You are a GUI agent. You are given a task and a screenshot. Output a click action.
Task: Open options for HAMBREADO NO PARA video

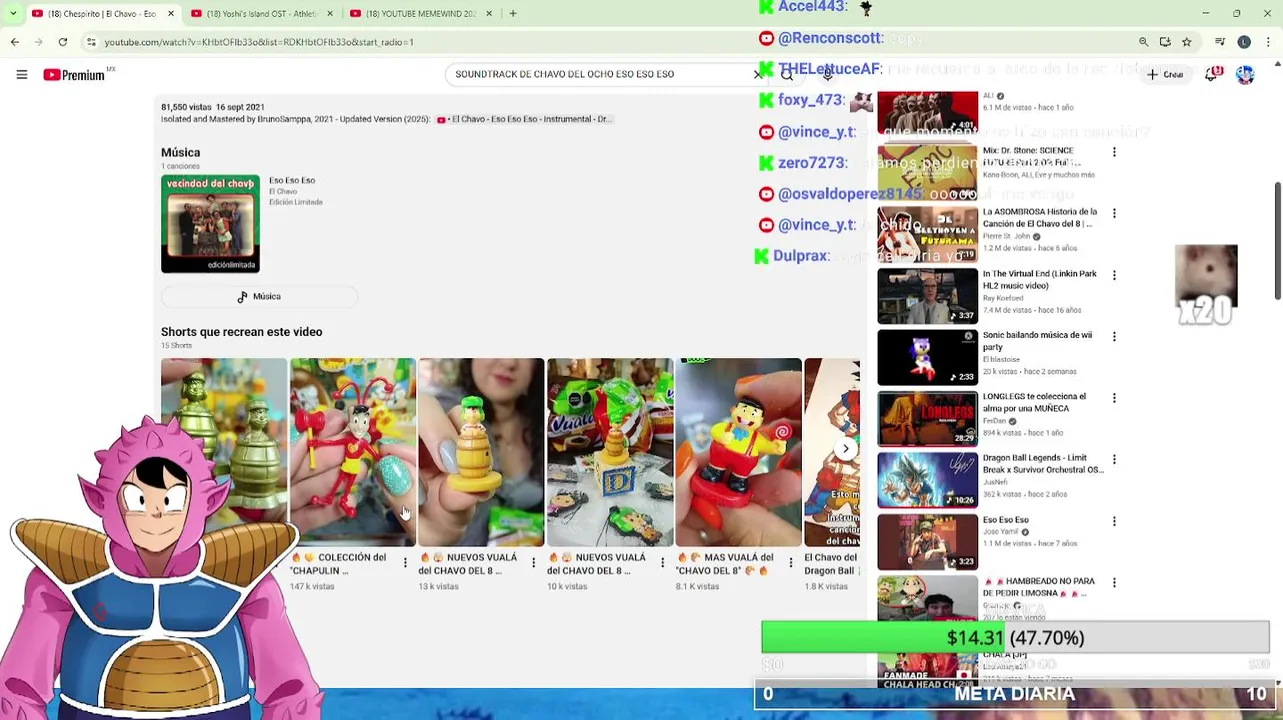tap(1114, 583)
